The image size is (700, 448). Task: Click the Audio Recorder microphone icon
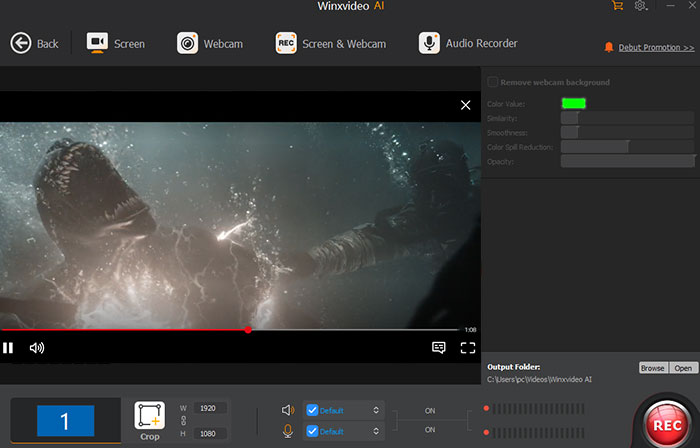[x=429, y=43]
